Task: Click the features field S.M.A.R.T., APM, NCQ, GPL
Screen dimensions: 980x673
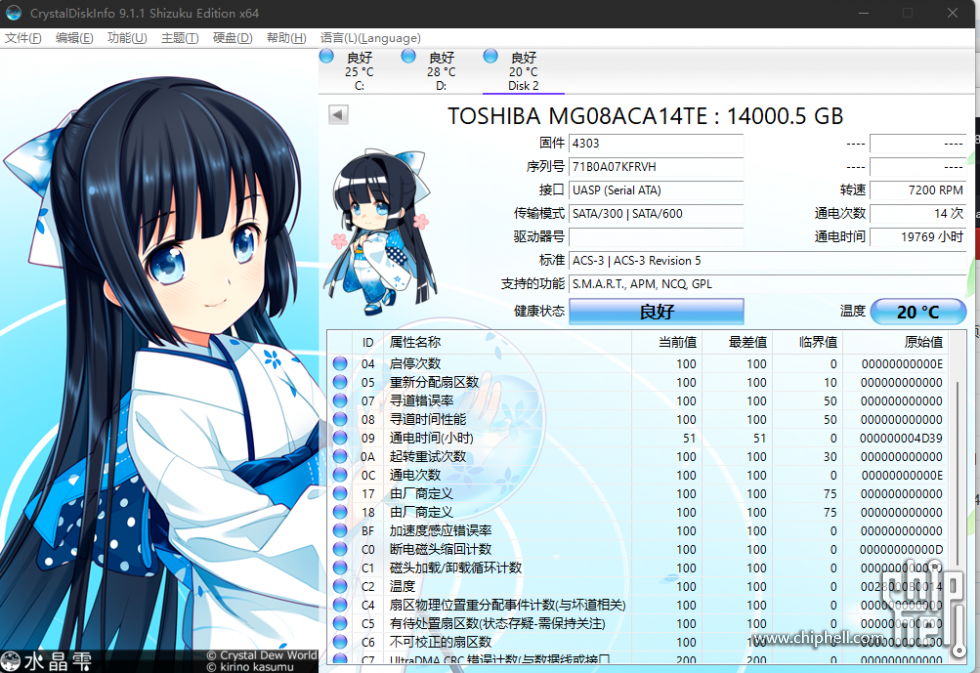Action: click(x=768, y=284)
